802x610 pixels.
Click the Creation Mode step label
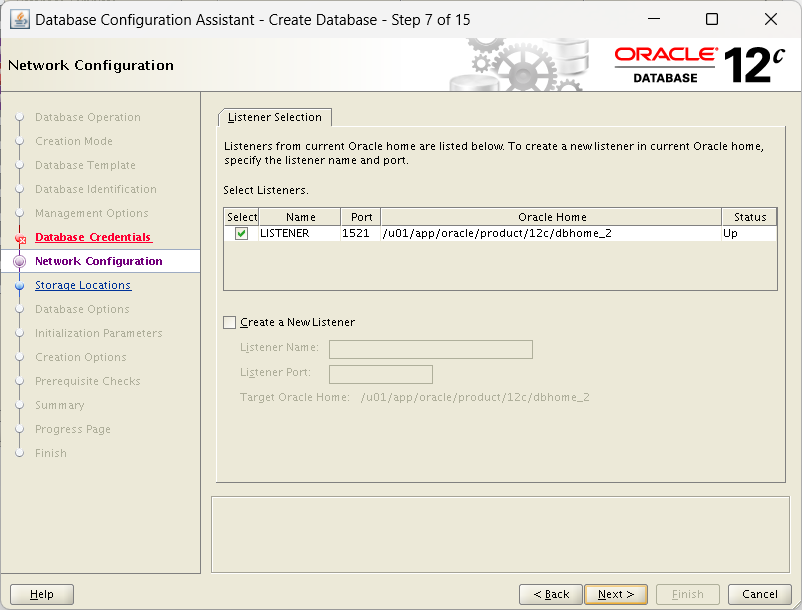74,141
